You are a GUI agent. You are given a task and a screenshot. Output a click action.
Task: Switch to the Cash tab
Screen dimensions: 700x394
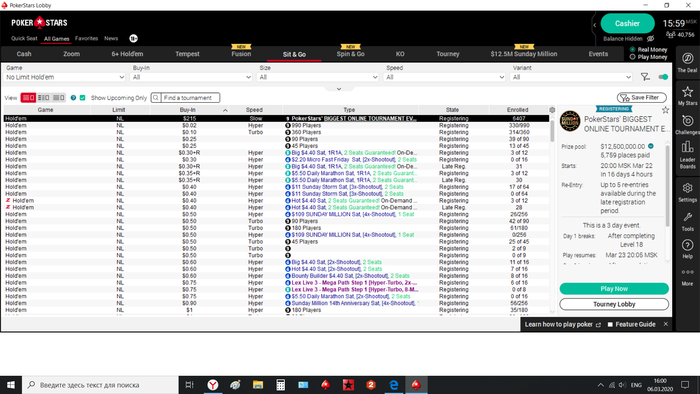pos(24,54)
